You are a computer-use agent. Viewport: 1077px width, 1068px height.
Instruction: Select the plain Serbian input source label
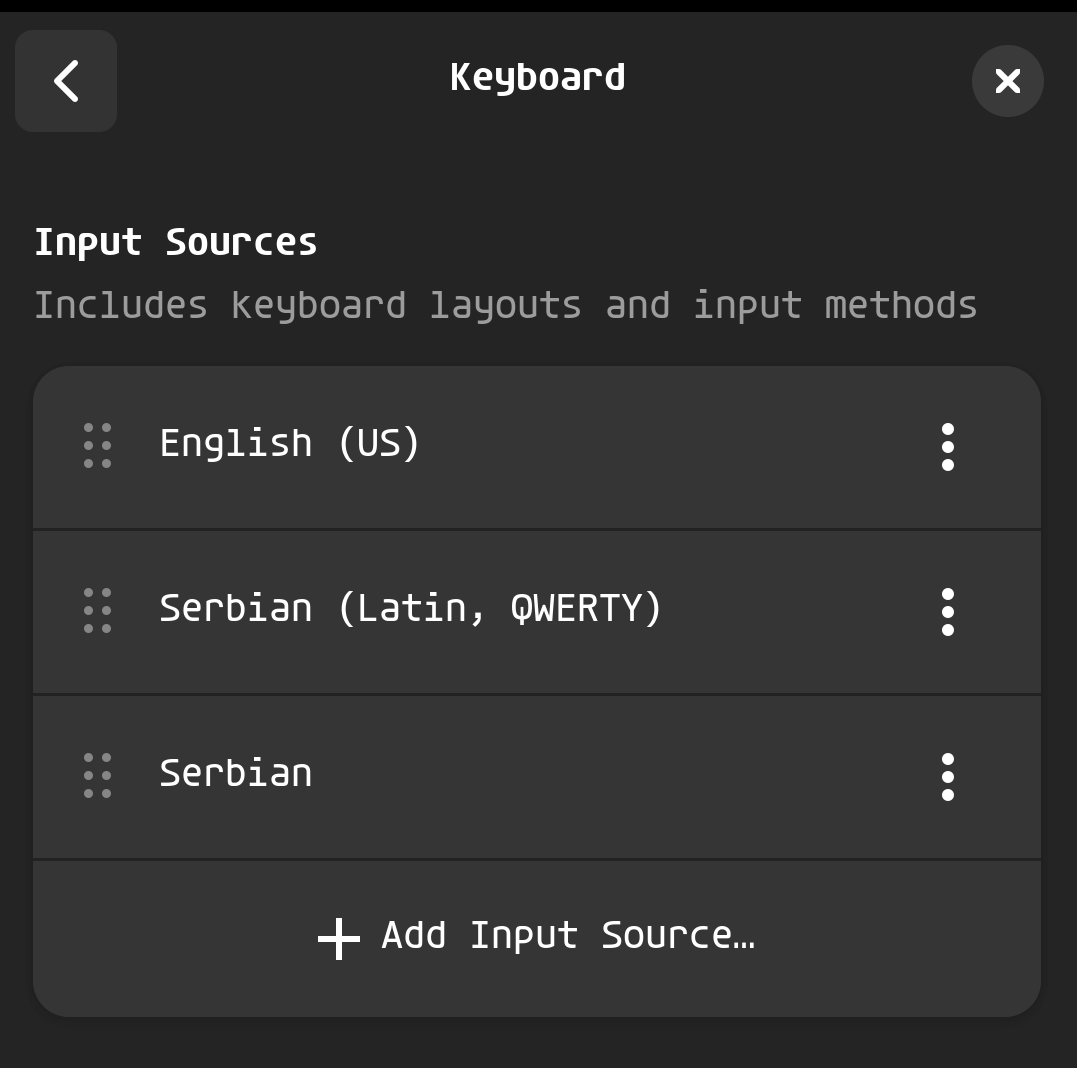click(x=236, y=773)
